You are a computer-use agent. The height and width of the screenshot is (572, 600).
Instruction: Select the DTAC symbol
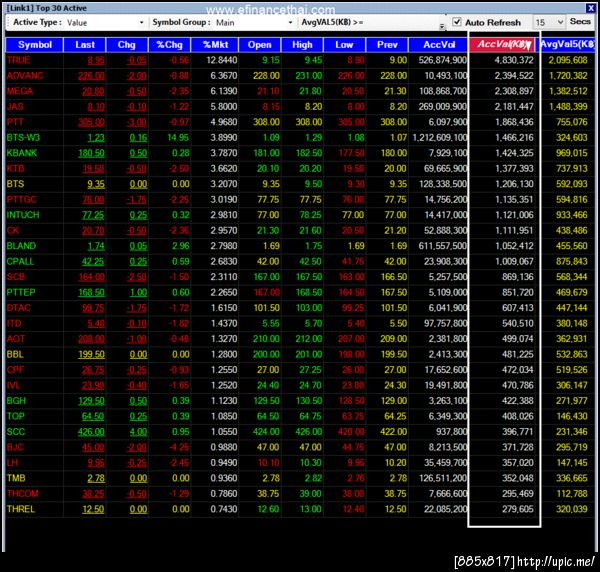tap(18, 308)
